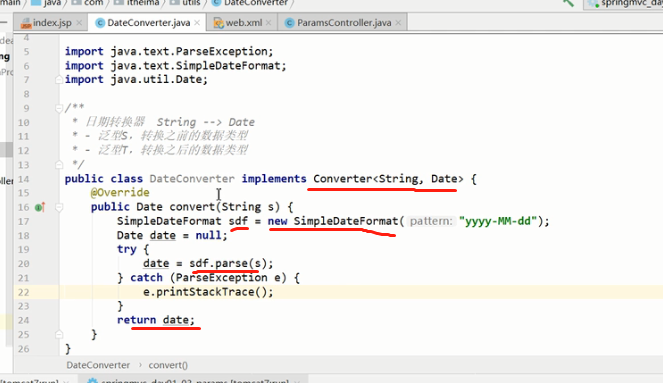Image resolution: width=663 pixels, height=383 pixels.
Task: Close the ParamsController.java tab
Action: click(x=398, y=23)
